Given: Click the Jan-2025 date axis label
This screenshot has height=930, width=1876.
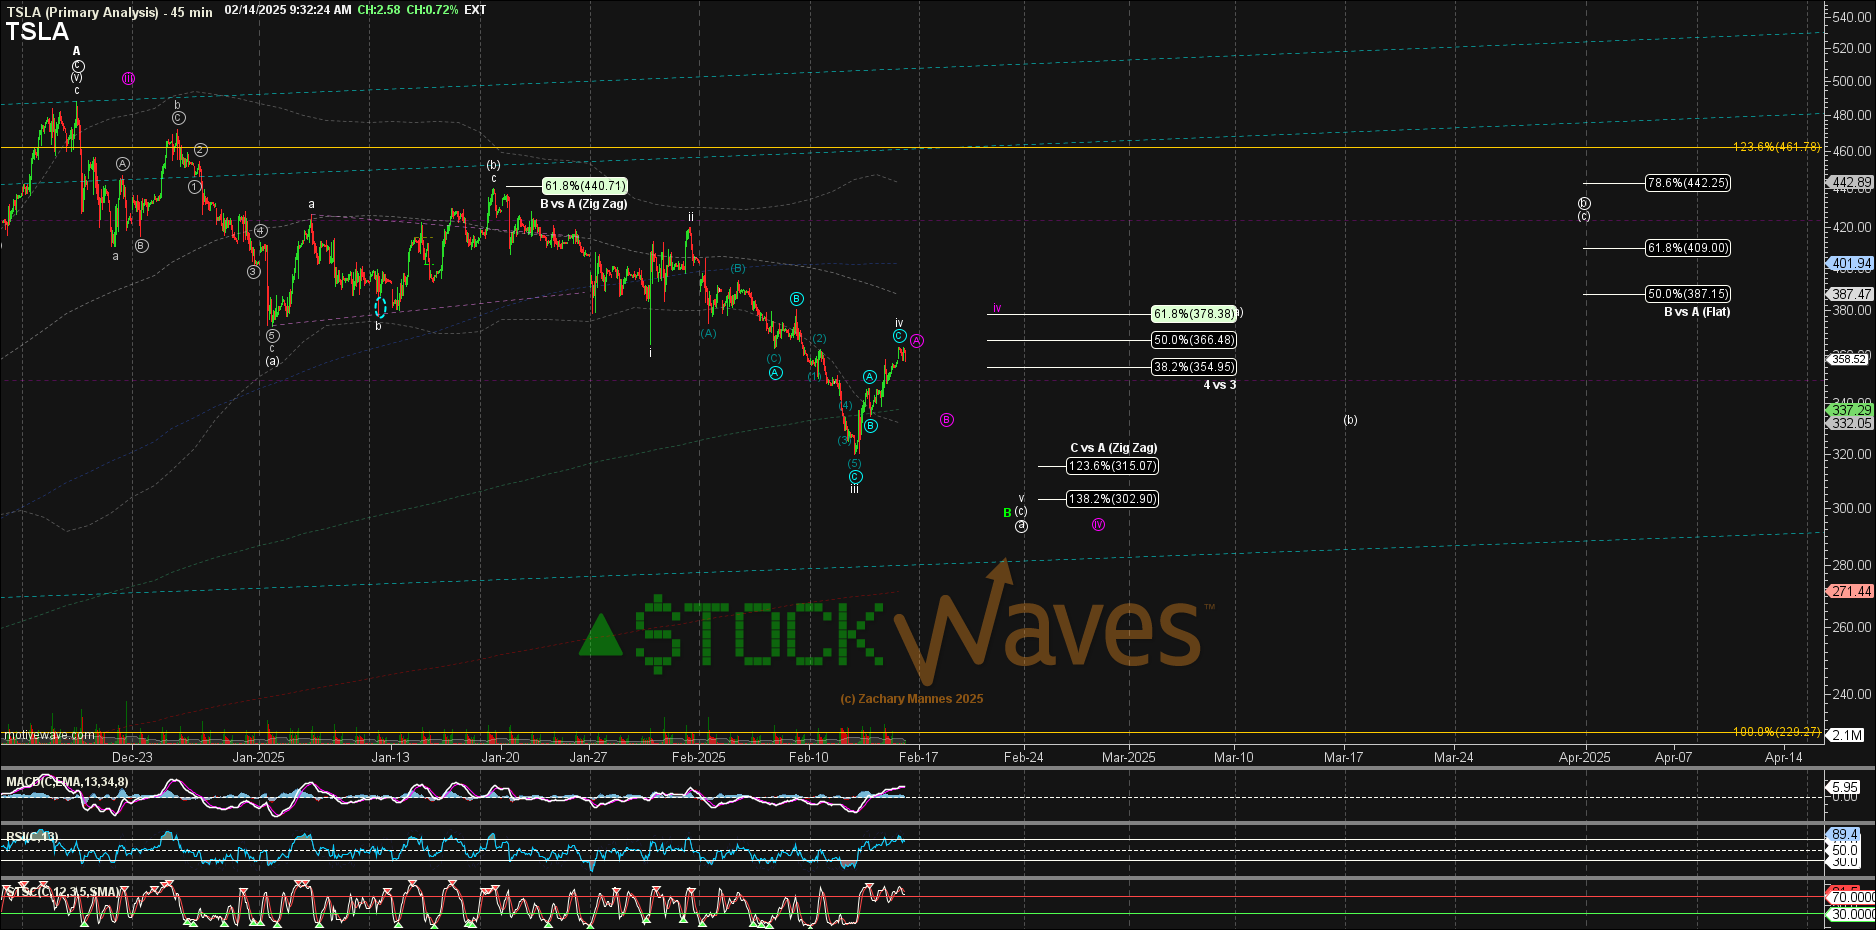Looking at the screenshot, I should click(258, 757).
